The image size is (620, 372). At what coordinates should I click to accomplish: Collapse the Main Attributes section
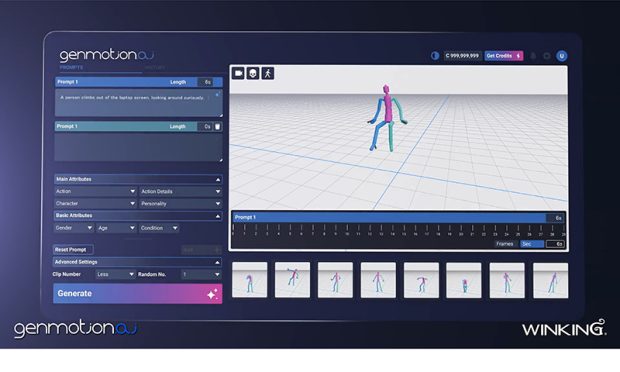218,179
